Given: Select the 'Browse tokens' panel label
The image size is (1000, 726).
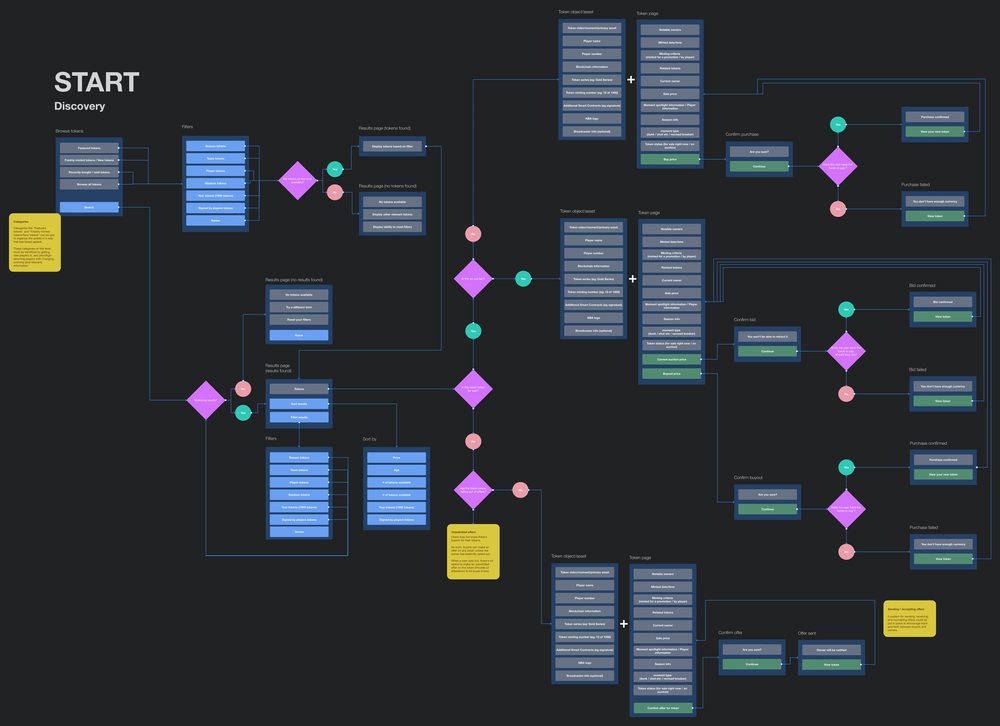Looking at the screenshot, I should tap(70, 131).
